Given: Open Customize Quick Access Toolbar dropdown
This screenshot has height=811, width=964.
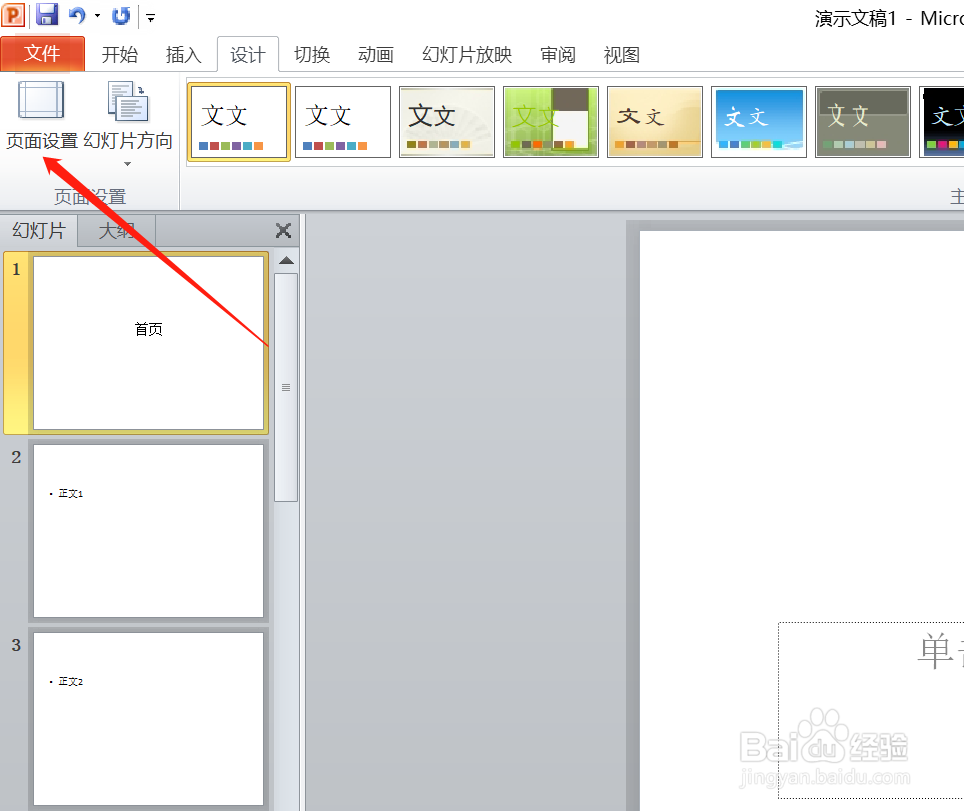Looking at the screenshot, I should click(151, 18).
